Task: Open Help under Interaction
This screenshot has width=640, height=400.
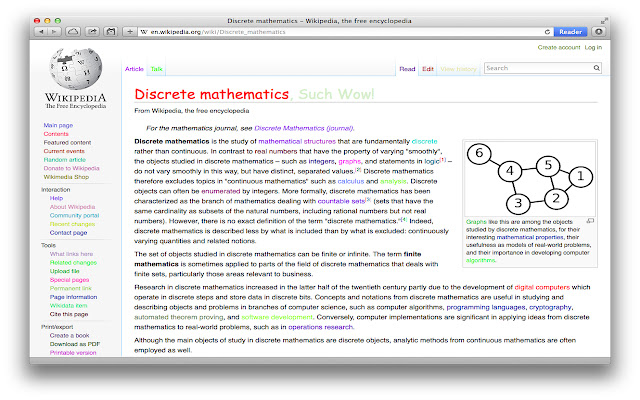Action: pyautogui.click(x=56, y=198)
